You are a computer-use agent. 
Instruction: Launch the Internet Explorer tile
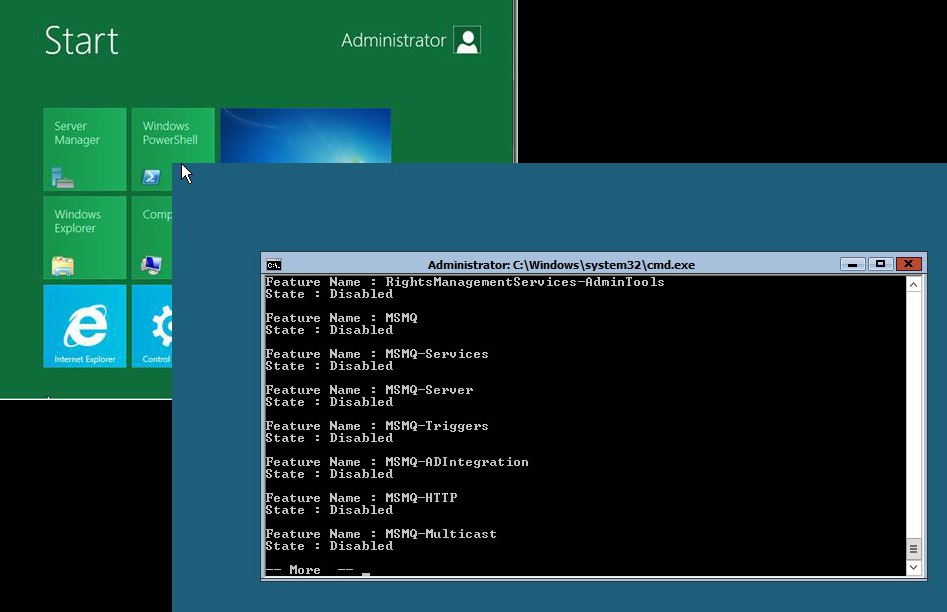click(x=85, y=326)
